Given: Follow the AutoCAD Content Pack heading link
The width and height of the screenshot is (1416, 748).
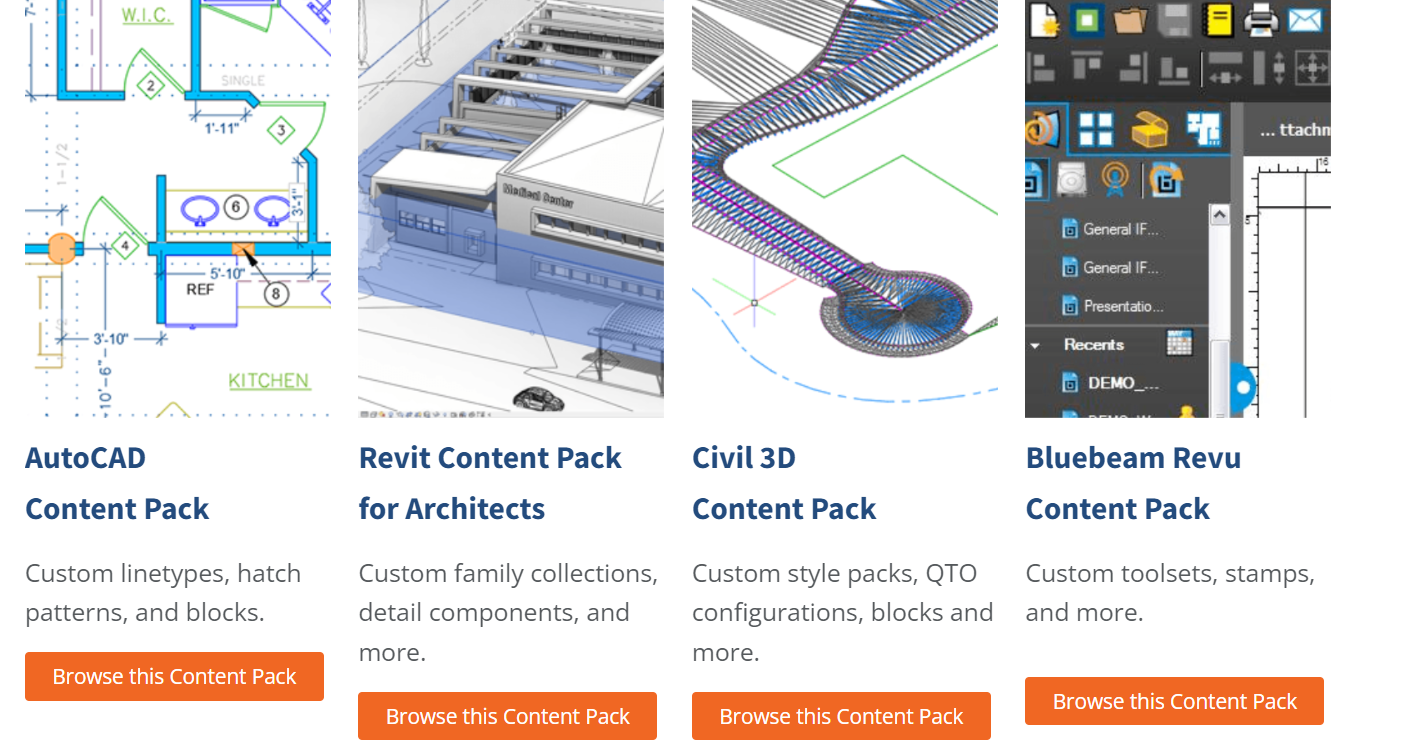Looking at the screenshot, I should point(117,483).
